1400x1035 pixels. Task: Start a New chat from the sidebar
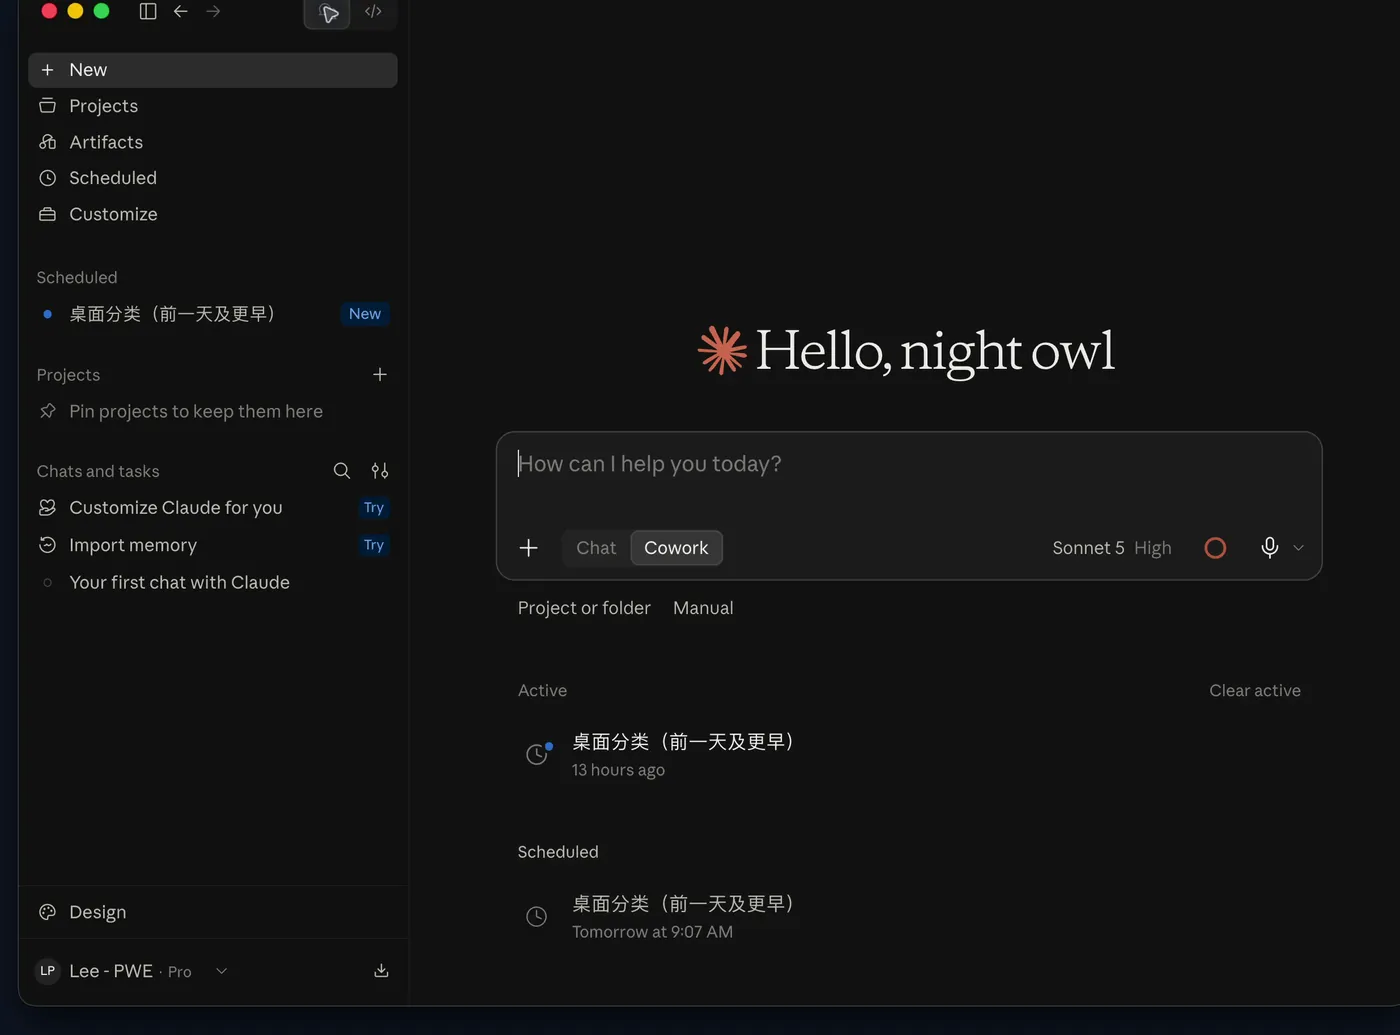213,70
